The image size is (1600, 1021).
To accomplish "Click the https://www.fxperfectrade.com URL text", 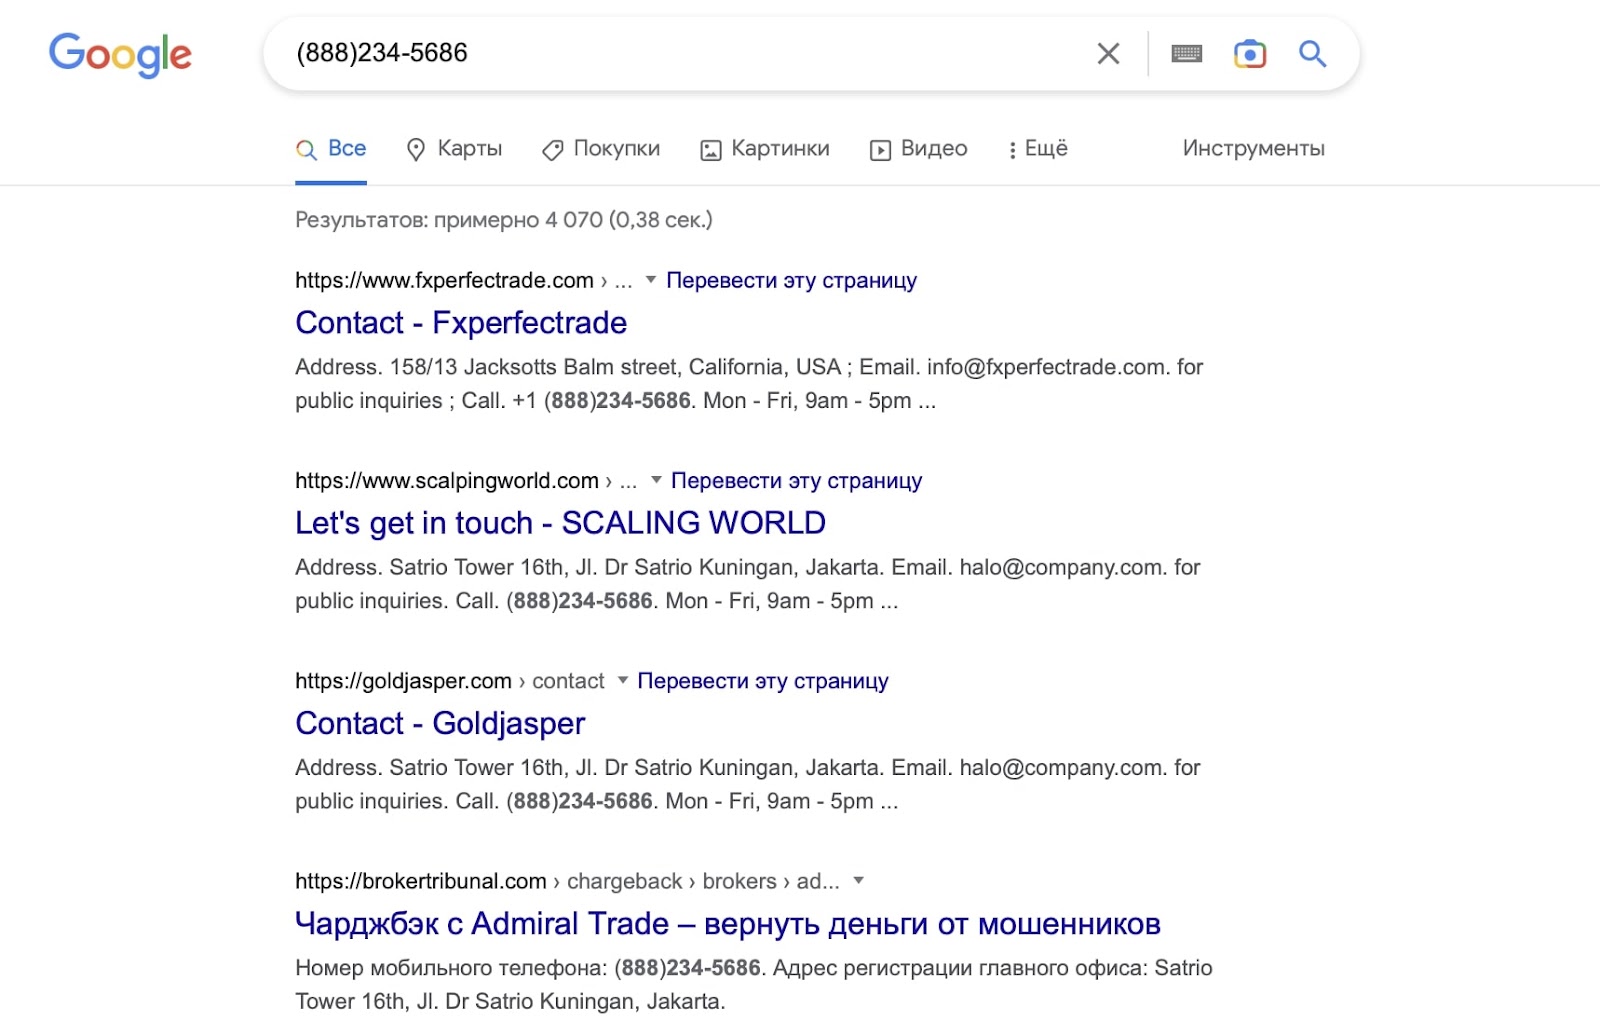I will pos(444,281).
